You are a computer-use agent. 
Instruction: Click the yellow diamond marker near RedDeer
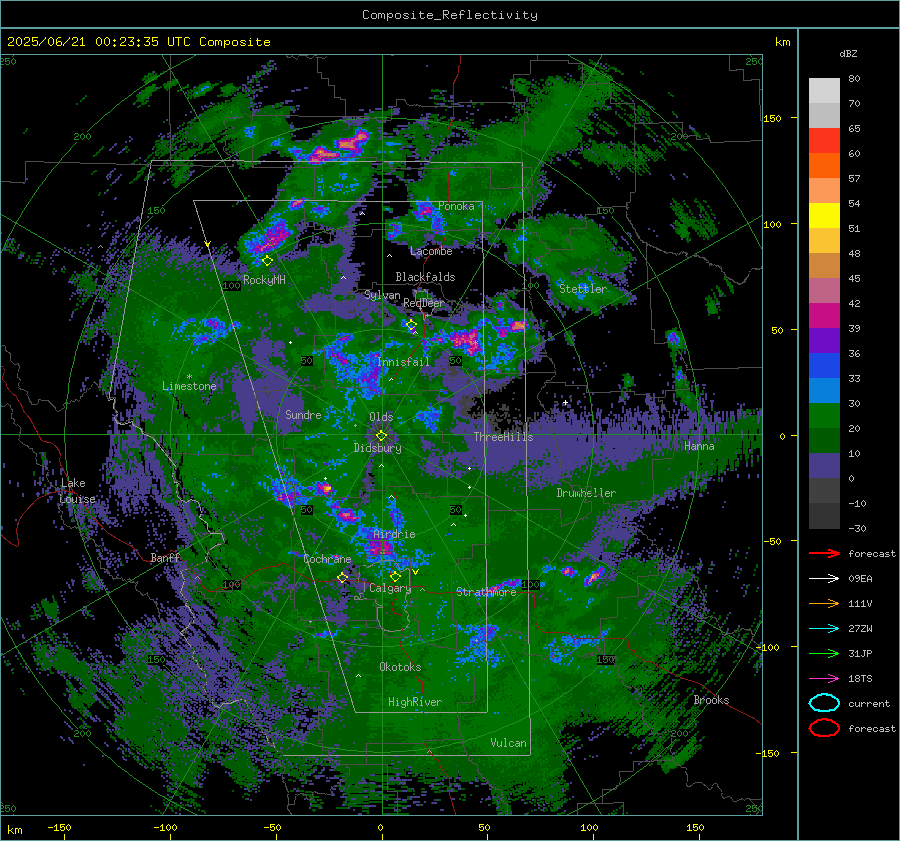coord(411,325)
